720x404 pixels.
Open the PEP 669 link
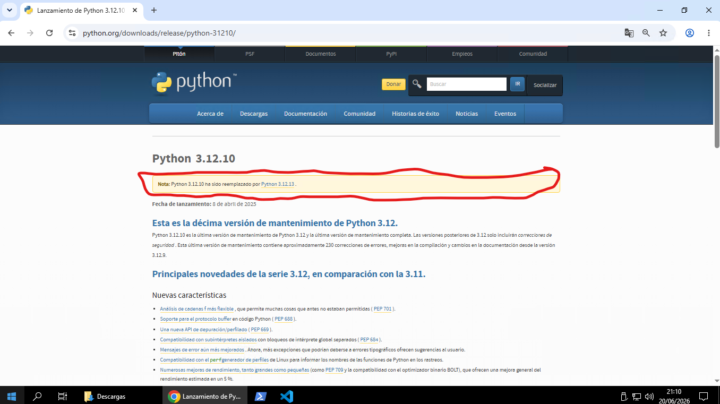click(259, 330)
